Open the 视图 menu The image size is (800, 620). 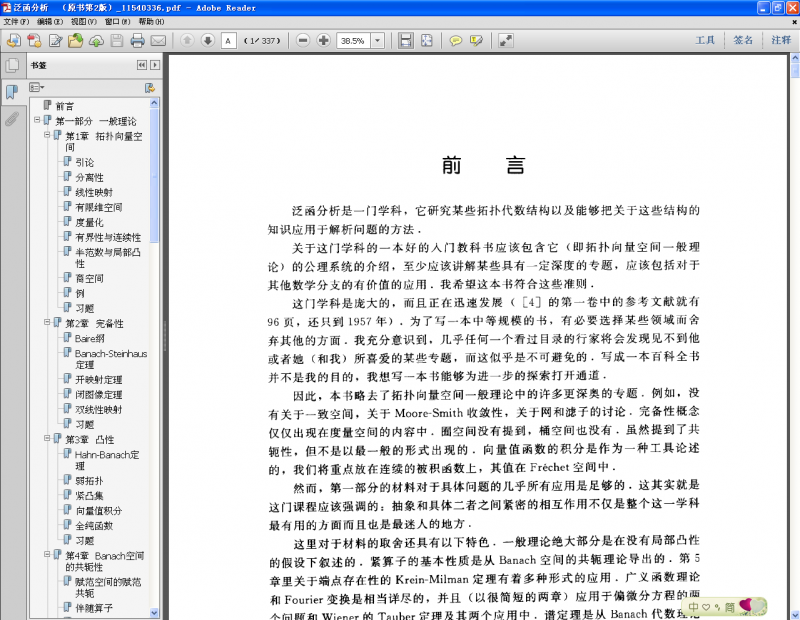pyautogui.click(x=84, y=21)
